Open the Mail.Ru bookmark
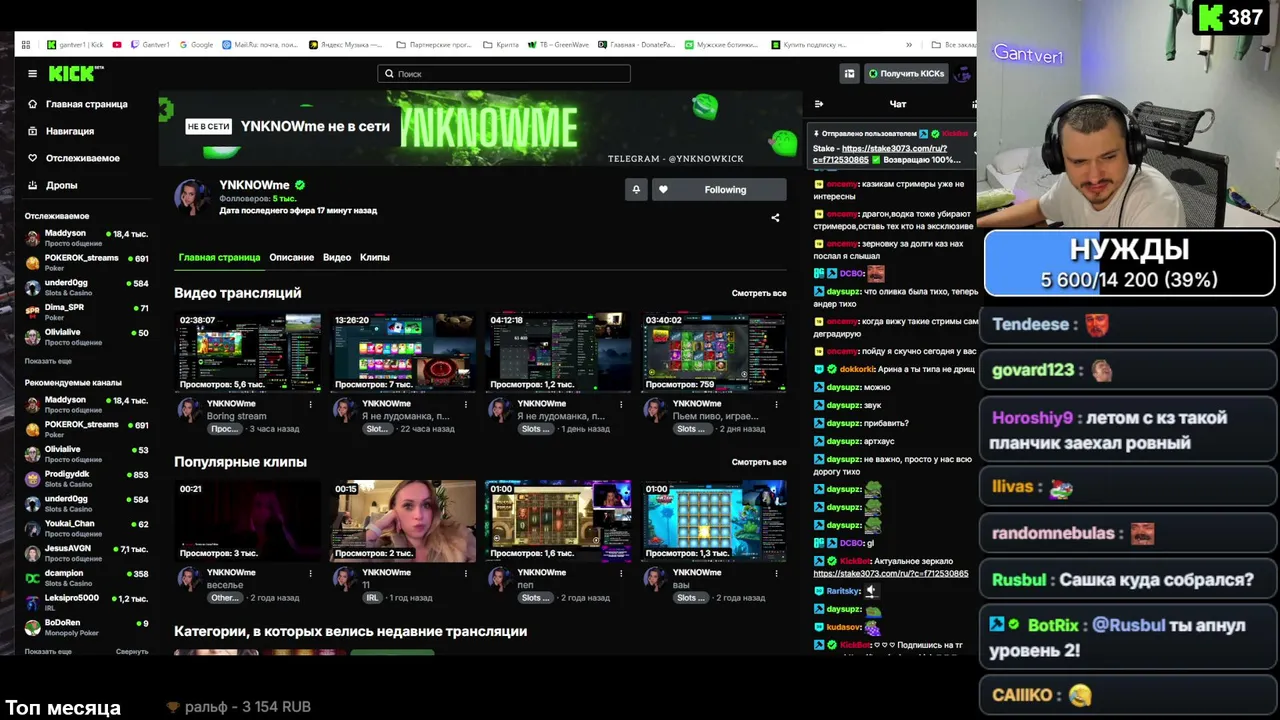This screenshot has width=1280, height=720. [x=260, y=44]
